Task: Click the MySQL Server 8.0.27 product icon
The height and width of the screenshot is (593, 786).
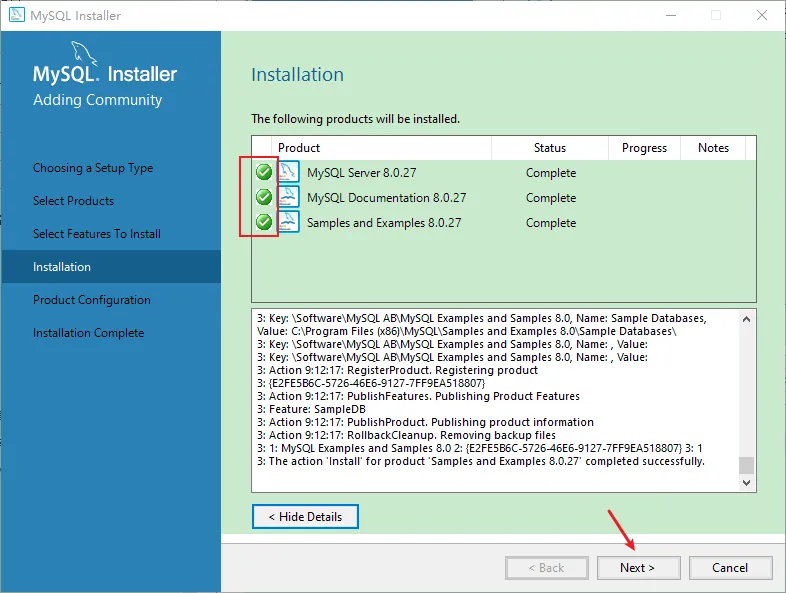Action: pos(289,172)
